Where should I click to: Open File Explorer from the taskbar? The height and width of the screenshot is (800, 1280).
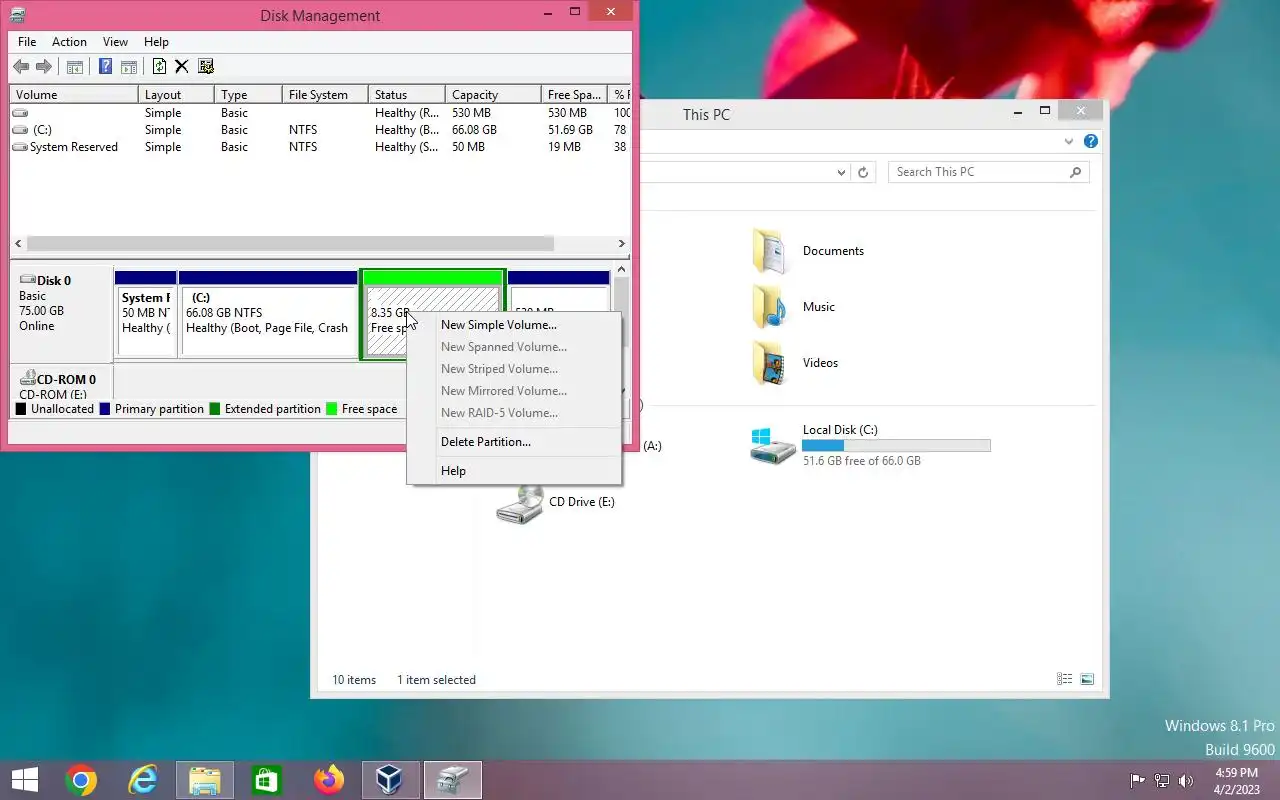point(205,780)
